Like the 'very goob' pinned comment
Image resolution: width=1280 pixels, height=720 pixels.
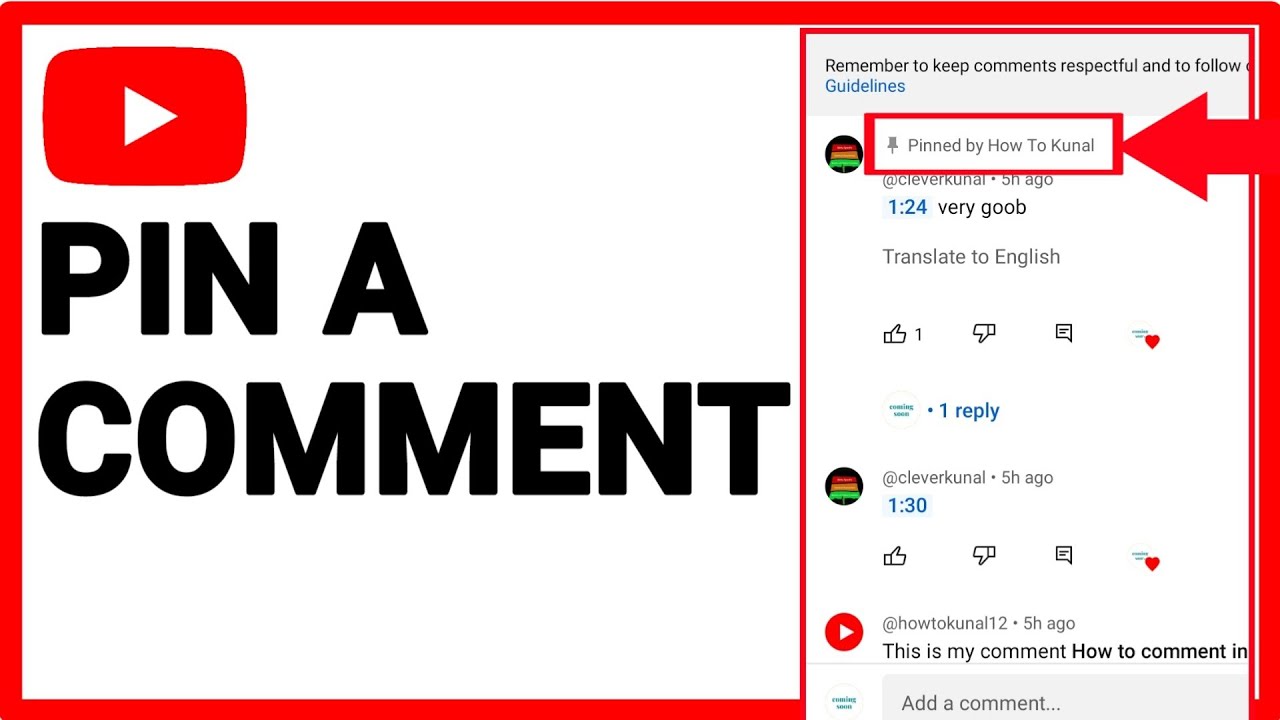pos(895,334)
